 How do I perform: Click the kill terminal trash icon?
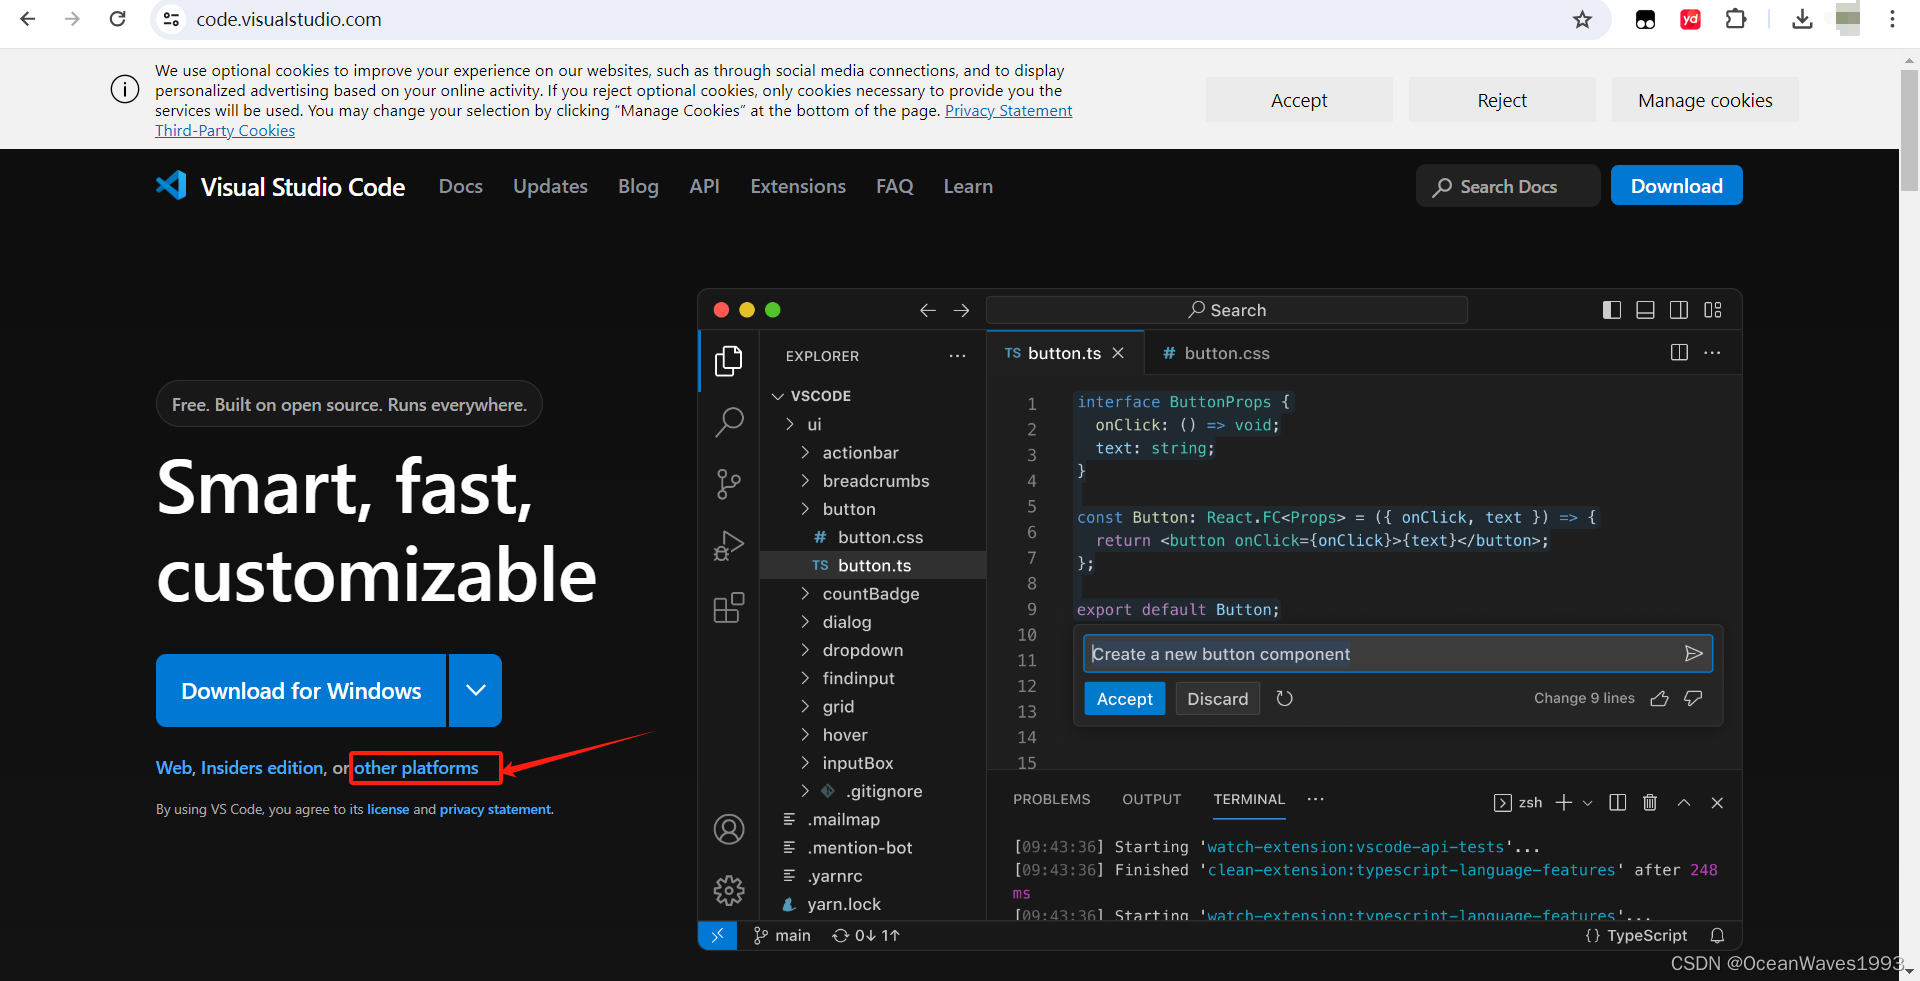click(x=1650, y=802)
